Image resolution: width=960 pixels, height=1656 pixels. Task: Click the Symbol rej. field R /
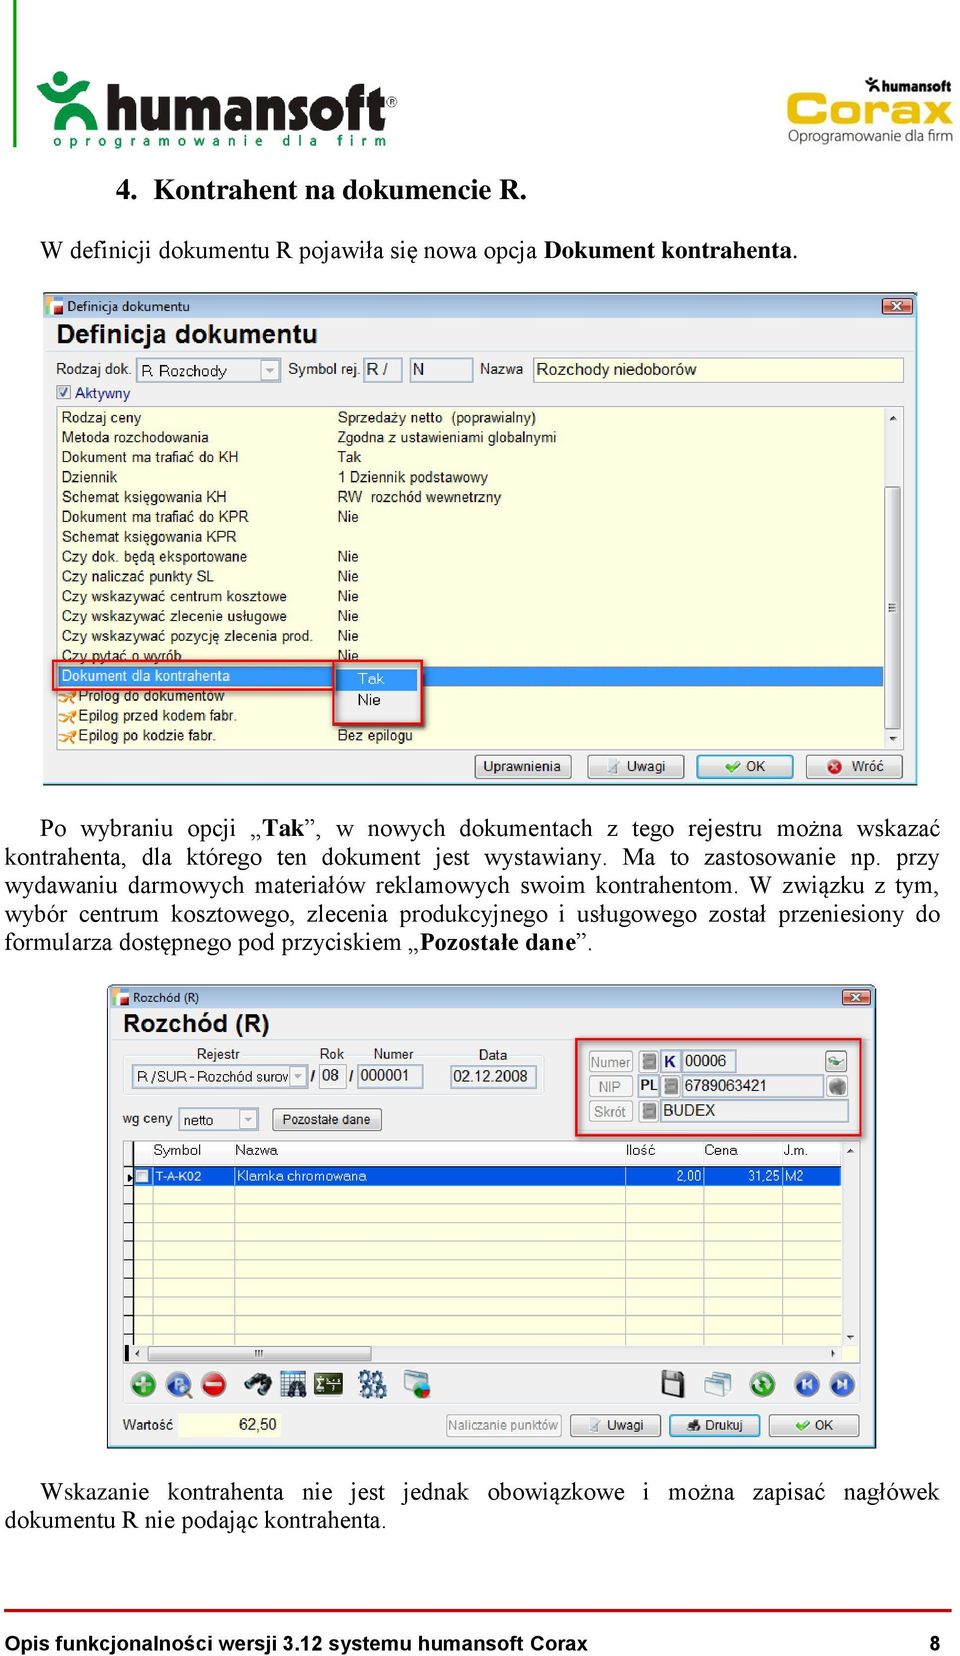(x=382, y=370)
